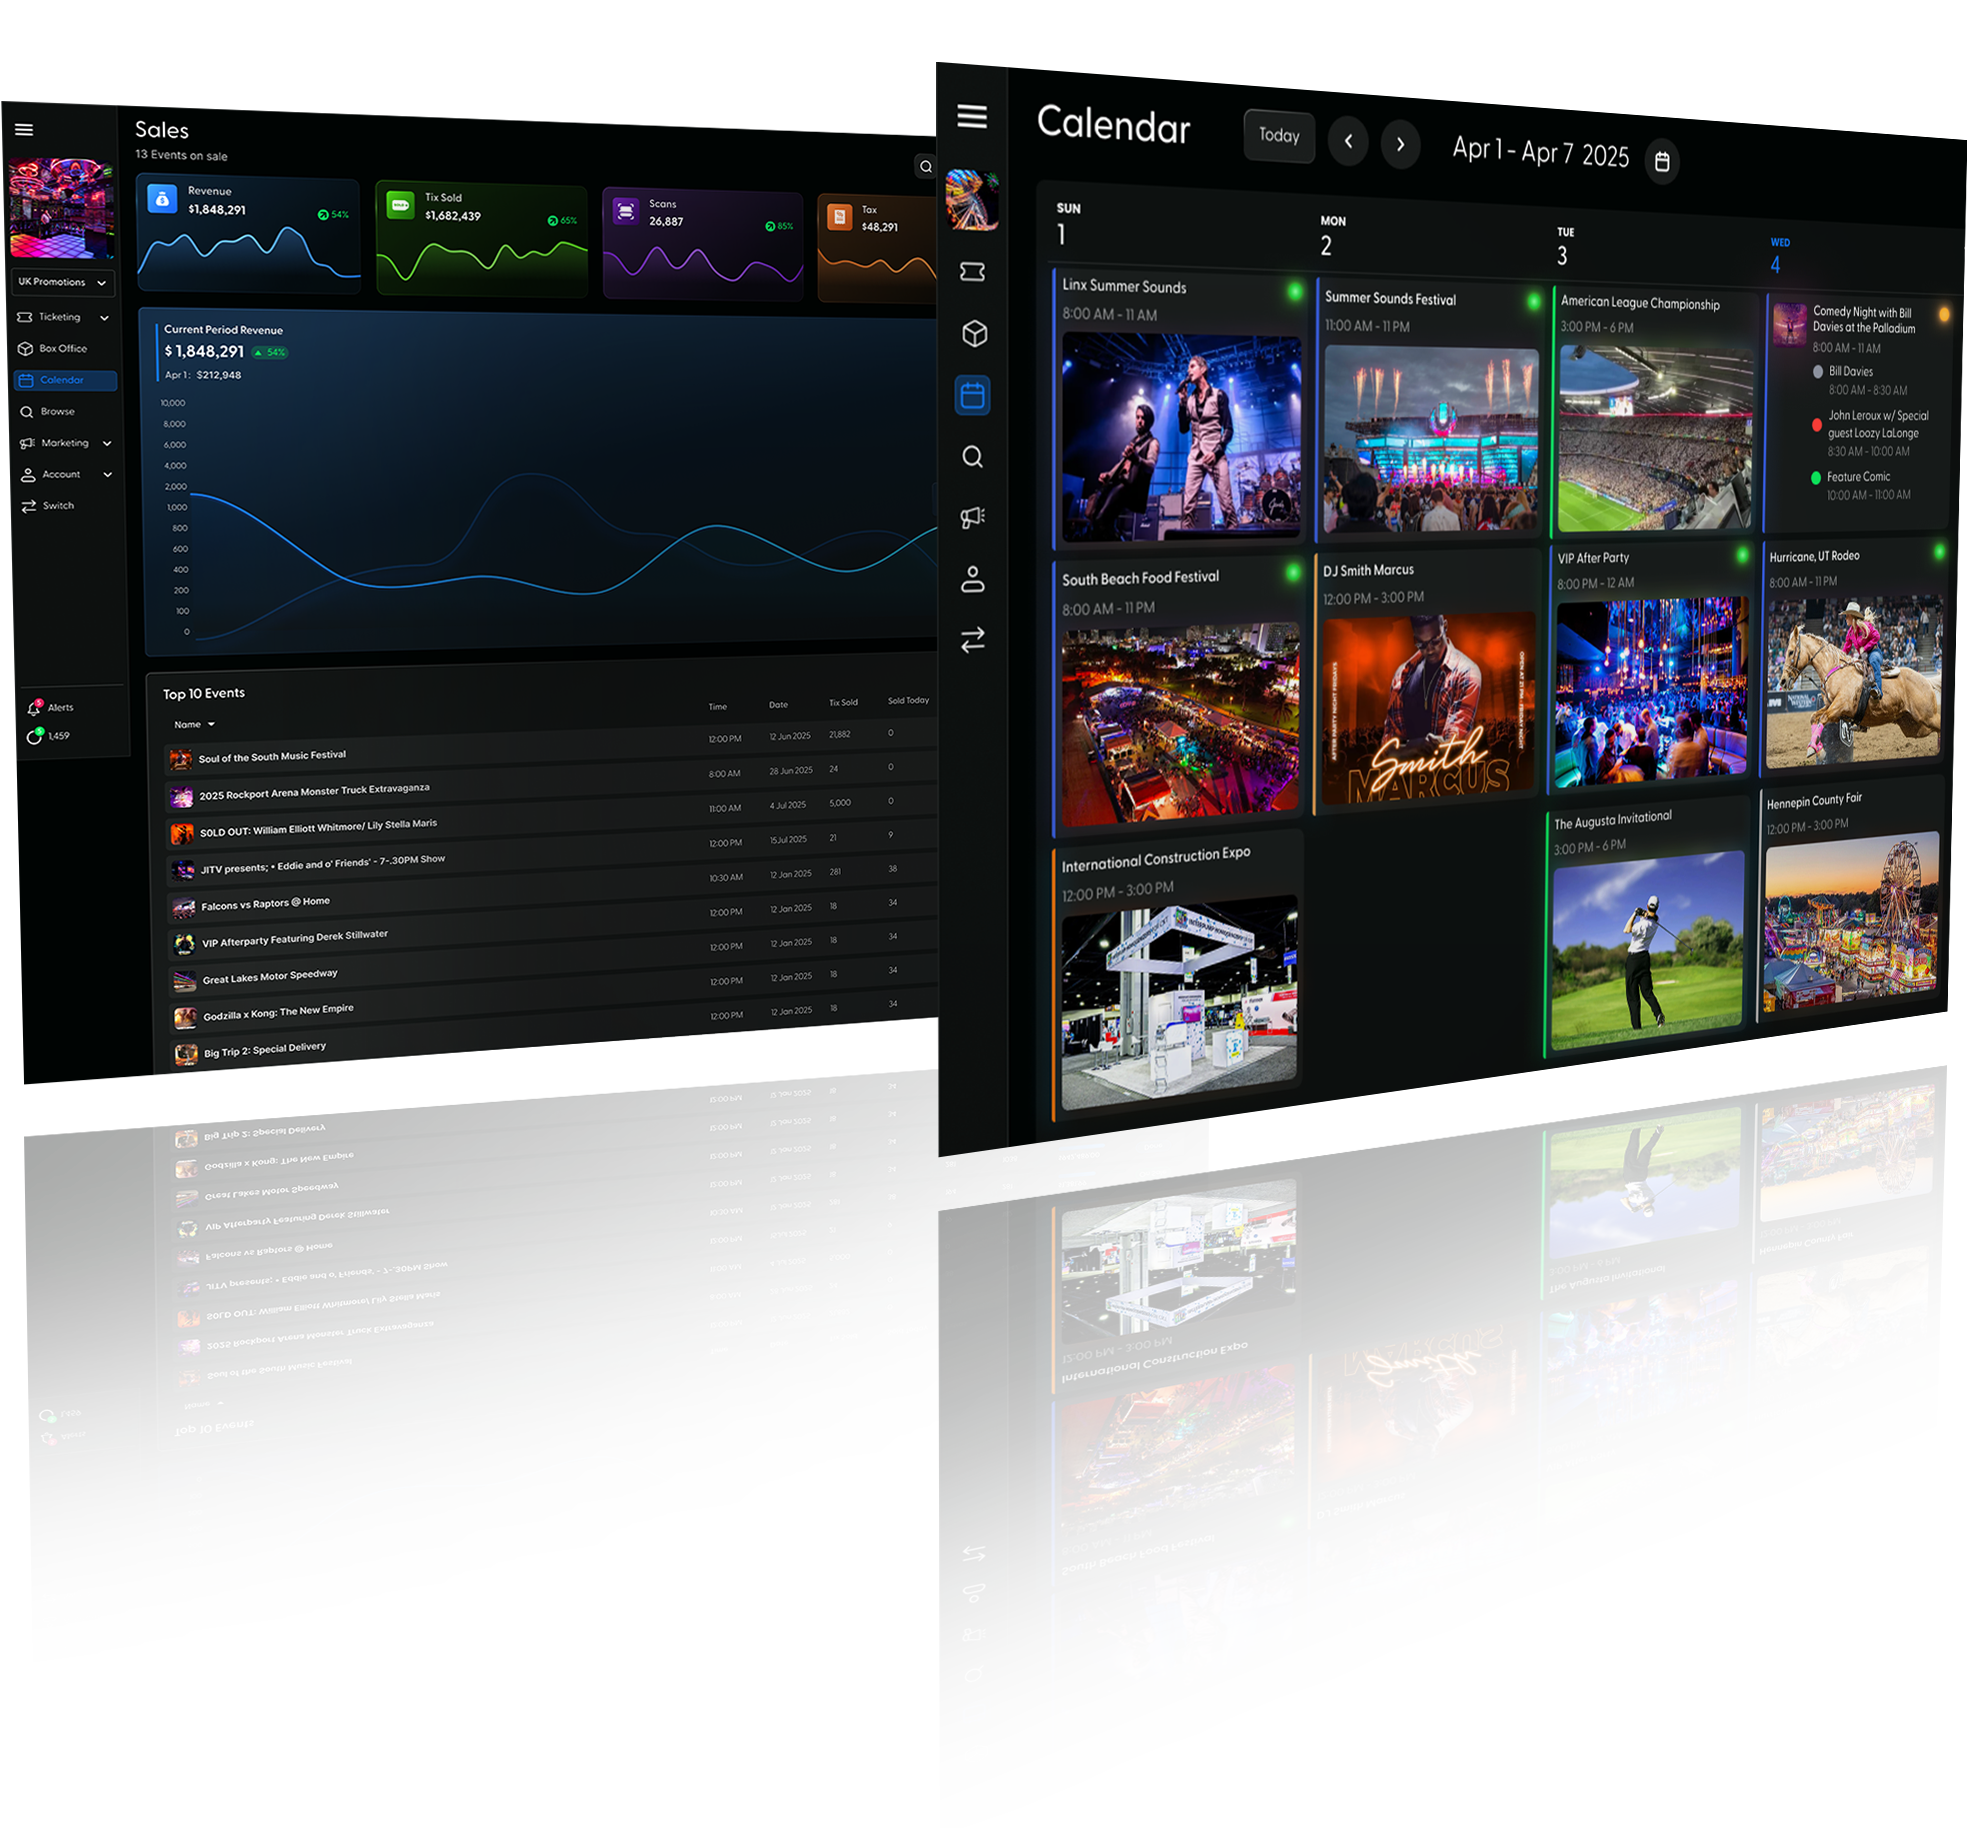
Task: Open Falcons vs Raptors @ Home row
Action: (x=550, y=891)
